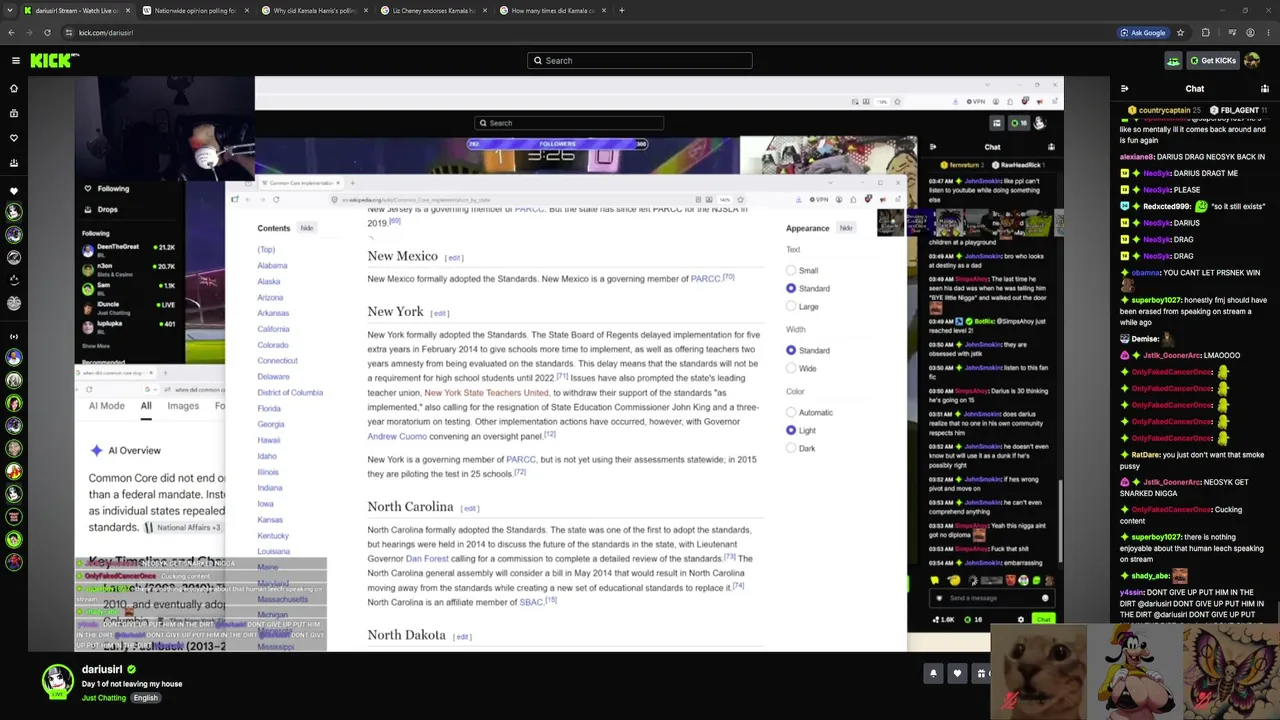
Task: Open the Kick sidebar hamburger menu
Action: tap(16, 61)
